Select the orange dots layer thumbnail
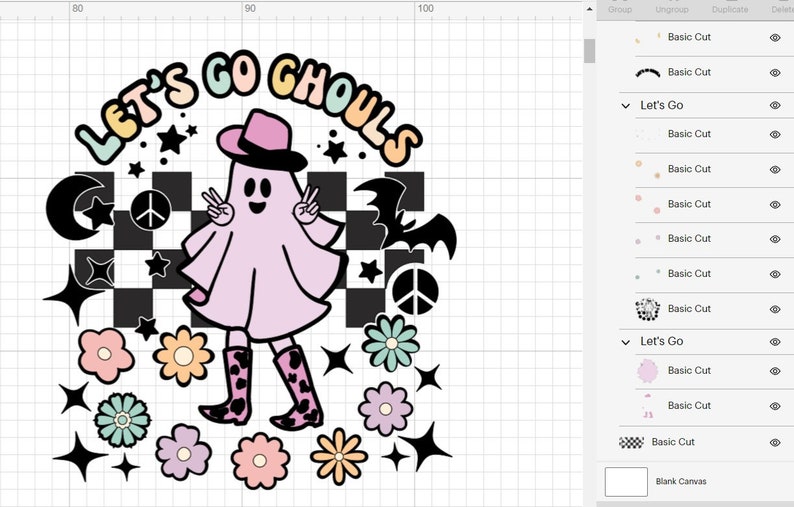 (648, 169)
